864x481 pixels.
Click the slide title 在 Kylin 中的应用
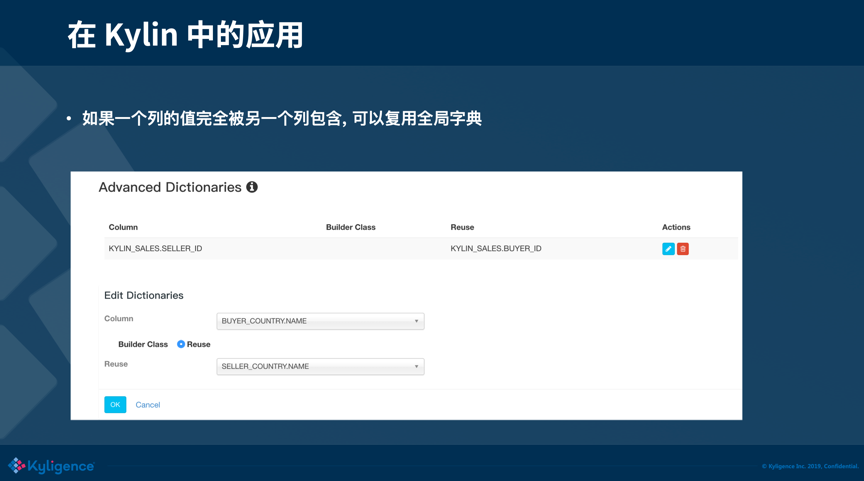pos(186,35)
